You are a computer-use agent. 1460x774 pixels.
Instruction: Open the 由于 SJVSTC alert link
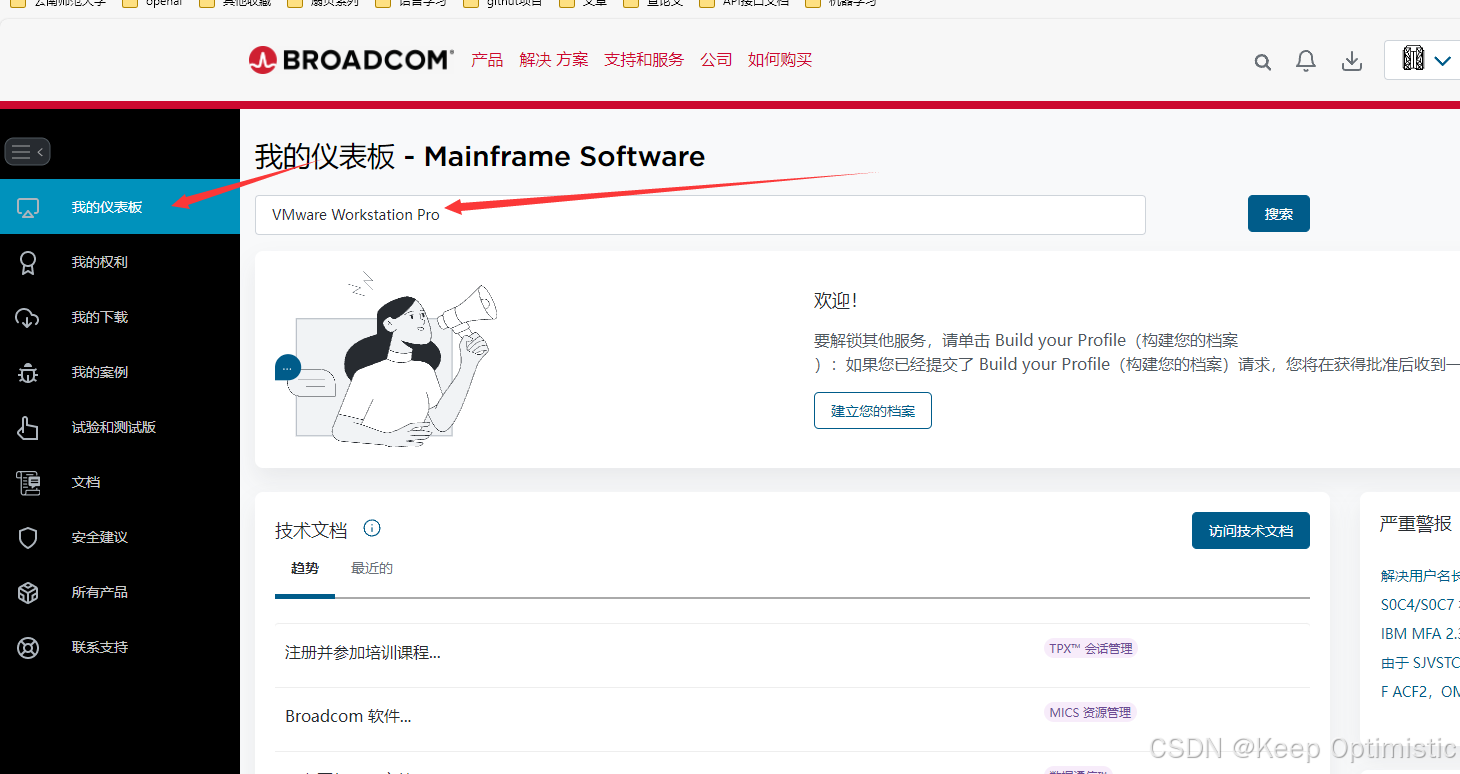[1420, 663]
